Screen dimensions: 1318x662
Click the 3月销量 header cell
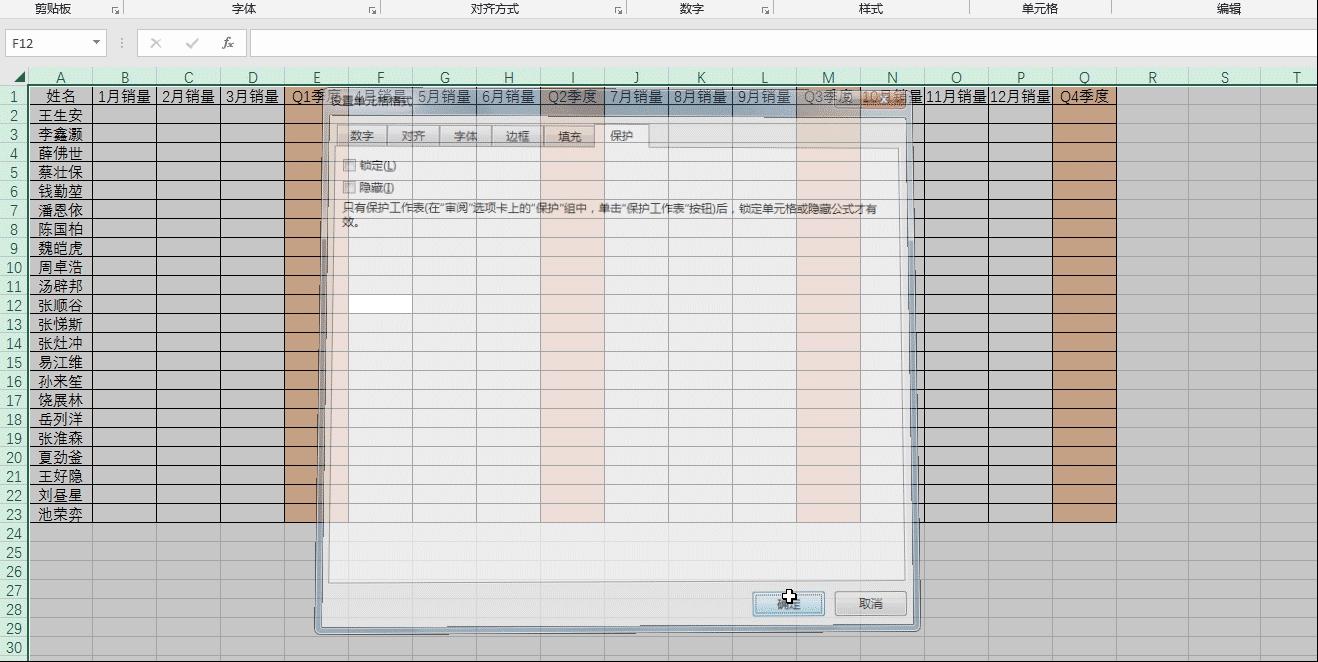pyautogui.click(x=253, y=96)
